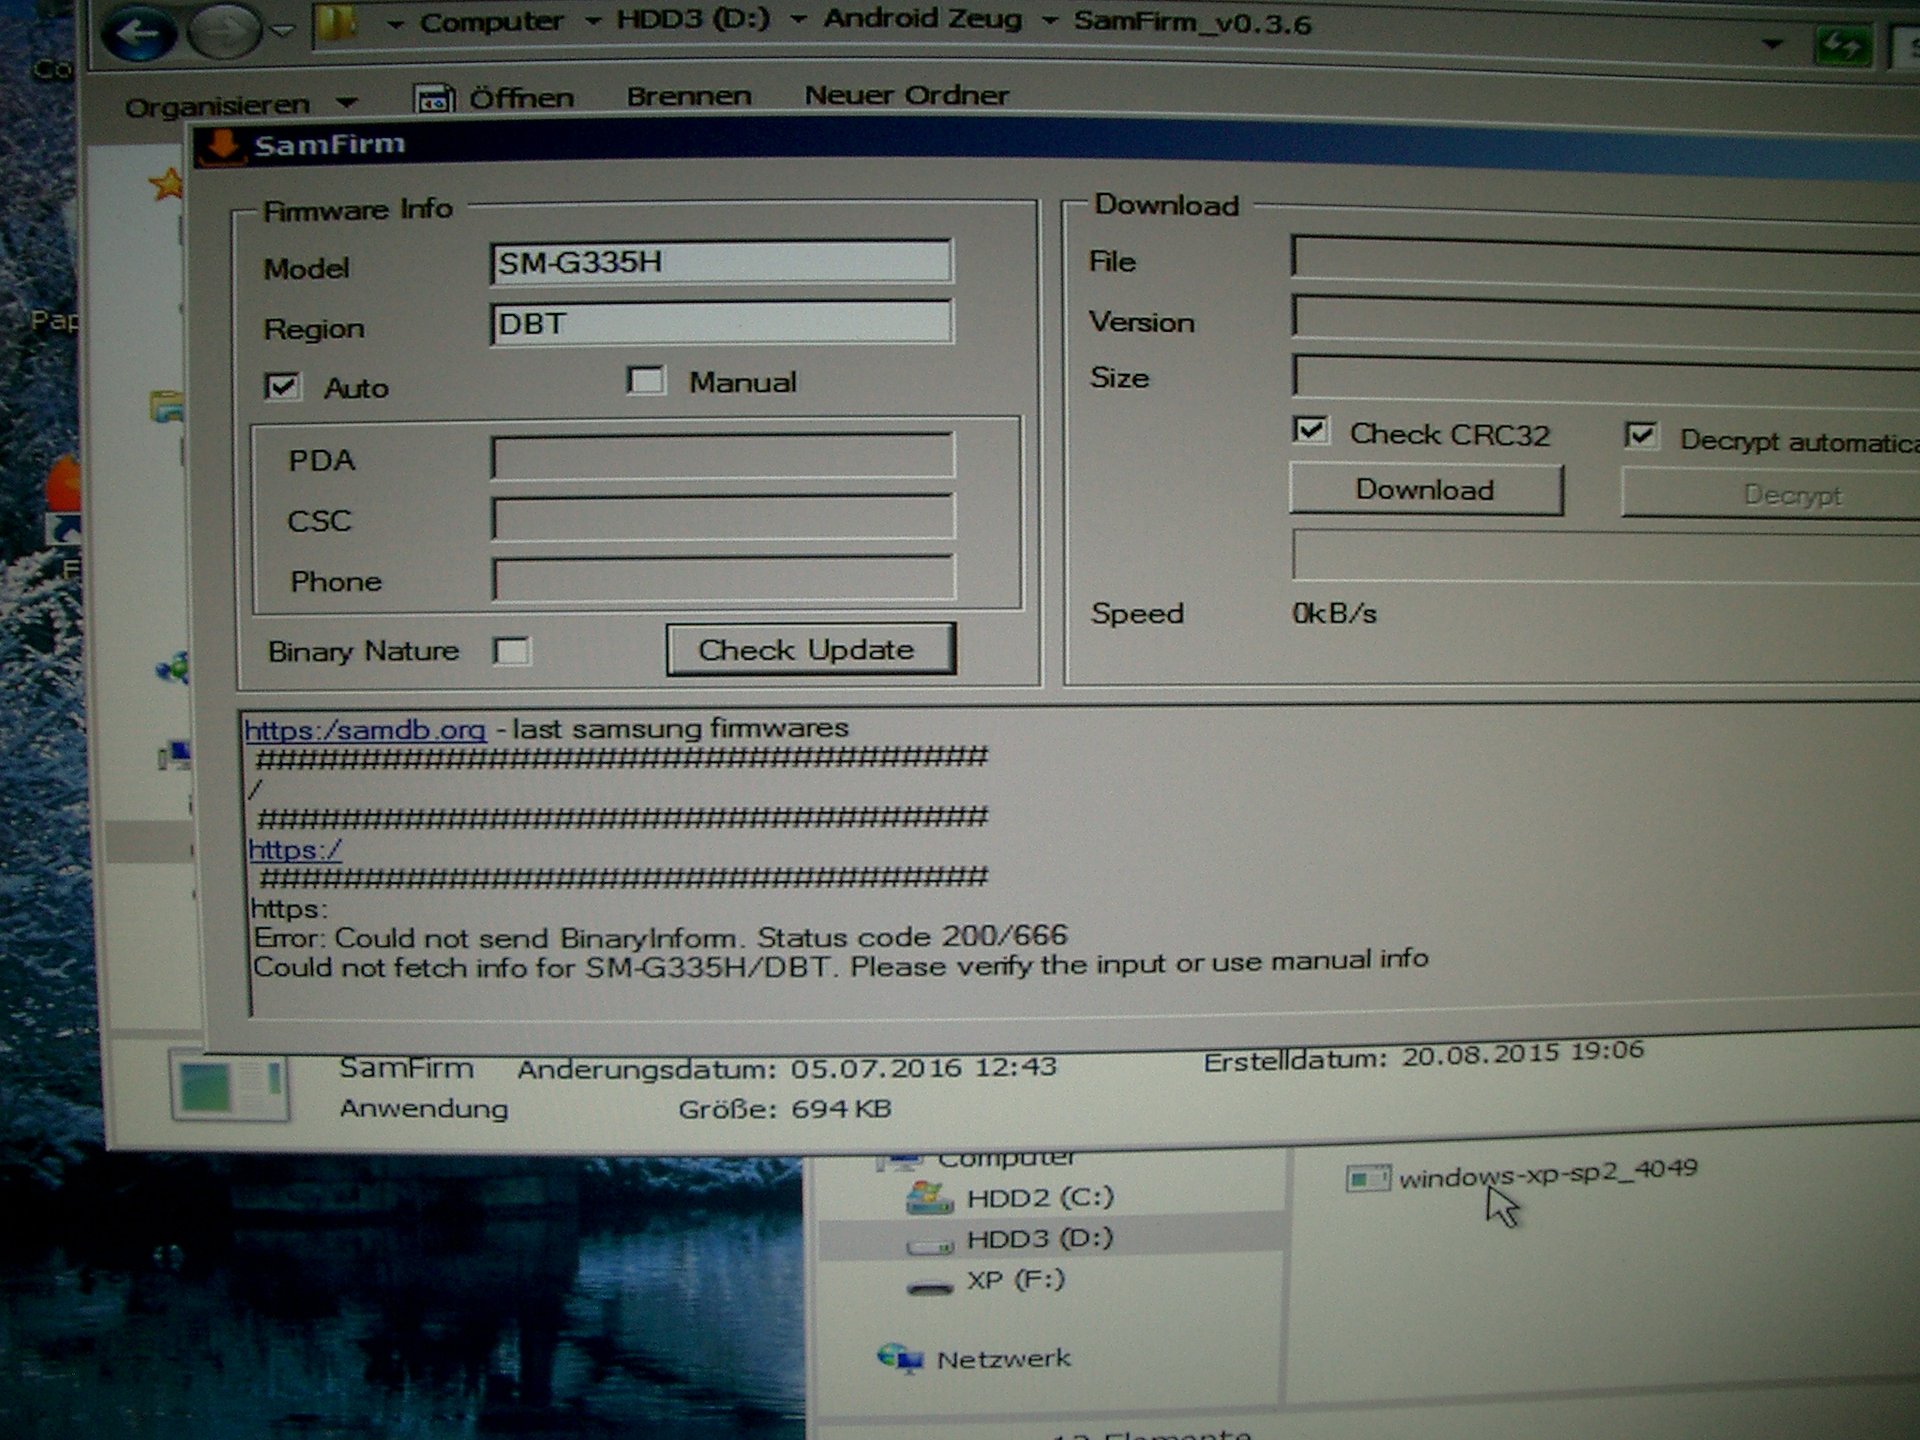Click the Check Update button
This screenshot has width=1920, height=1440.
pyautogui.click(x=811, y=650)
